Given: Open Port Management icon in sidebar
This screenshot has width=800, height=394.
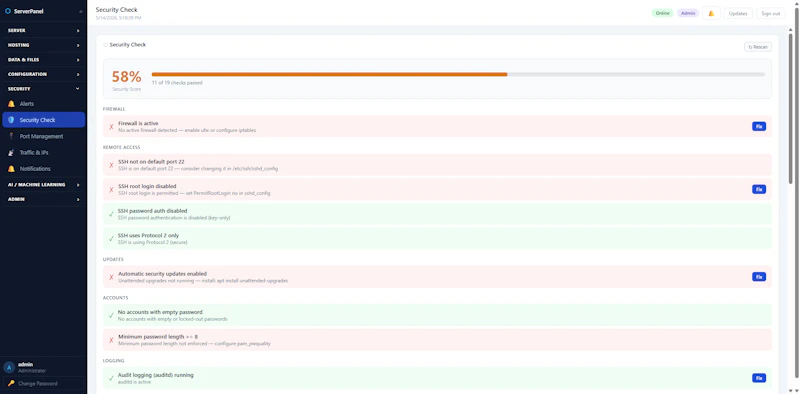Looking at the screenshot, I should coord(11,136).
